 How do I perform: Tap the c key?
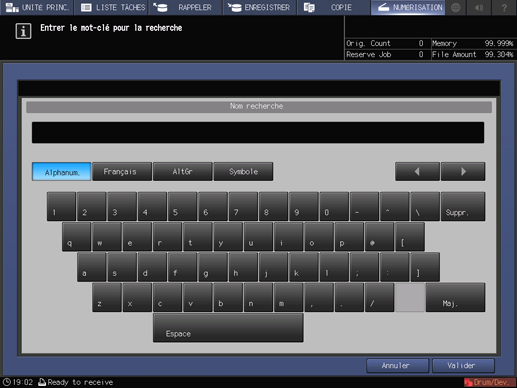click(167, 297)
